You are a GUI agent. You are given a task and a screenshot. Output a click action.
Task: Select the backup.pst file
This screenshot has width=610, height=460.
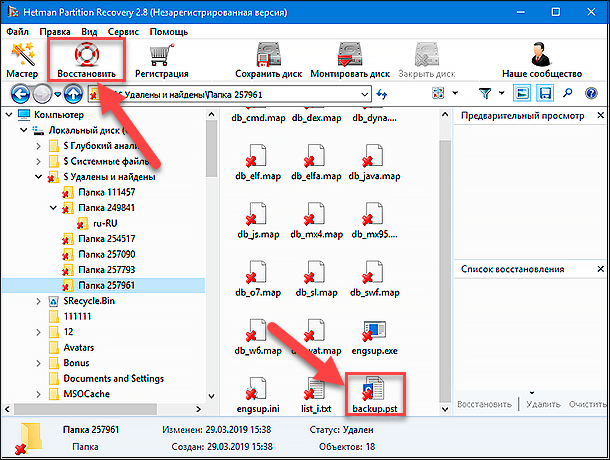(x=375, y=393)
